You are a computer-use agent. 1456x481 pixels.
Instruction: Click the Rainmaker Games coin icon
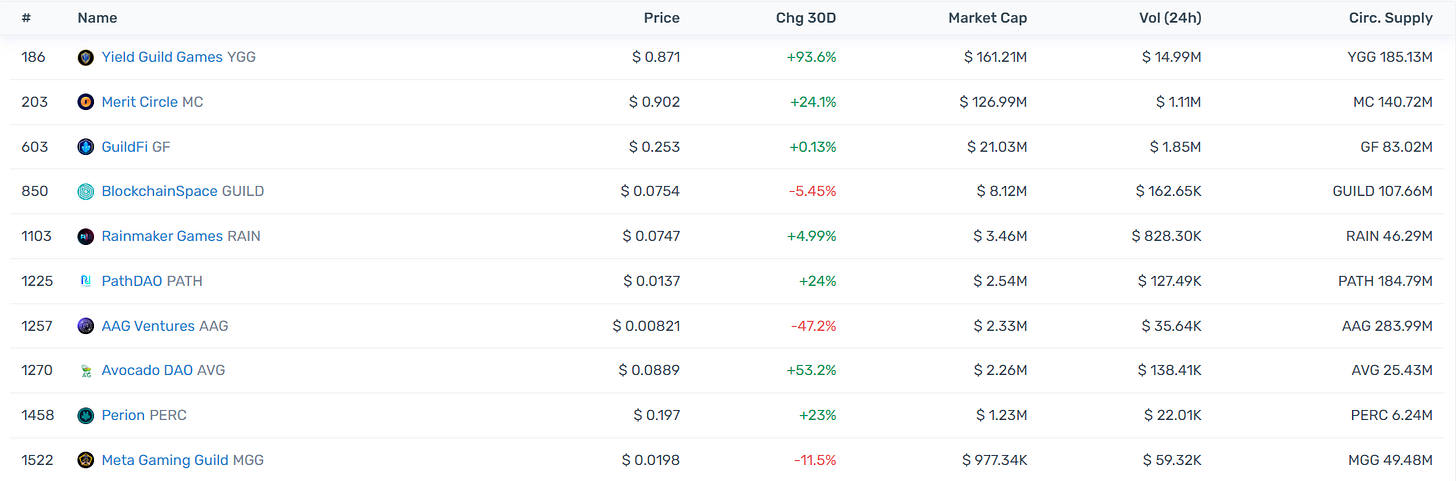coord(86,237)
